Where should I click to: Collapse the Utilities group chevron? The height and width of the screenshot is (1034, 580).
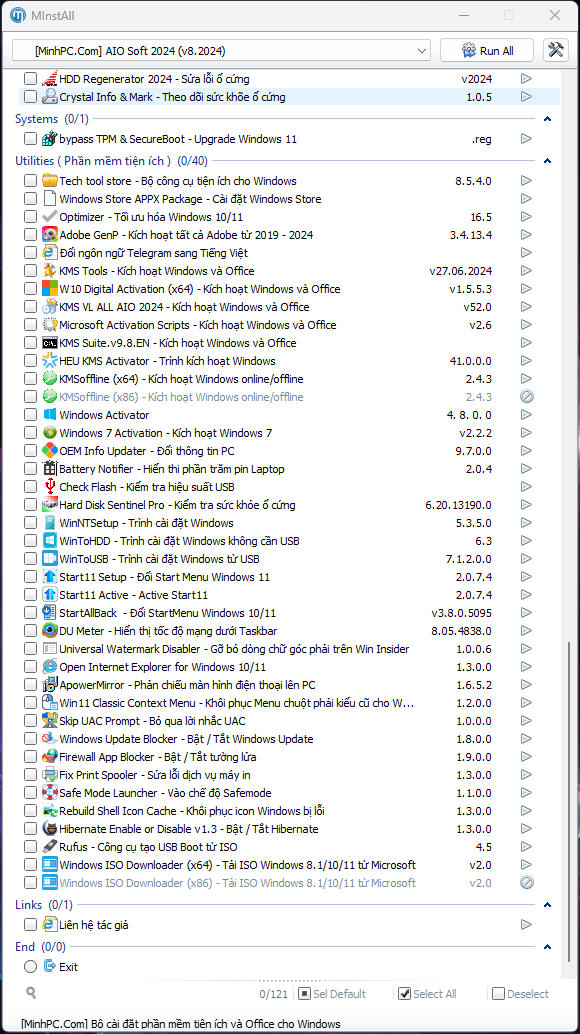click(546, 161)
